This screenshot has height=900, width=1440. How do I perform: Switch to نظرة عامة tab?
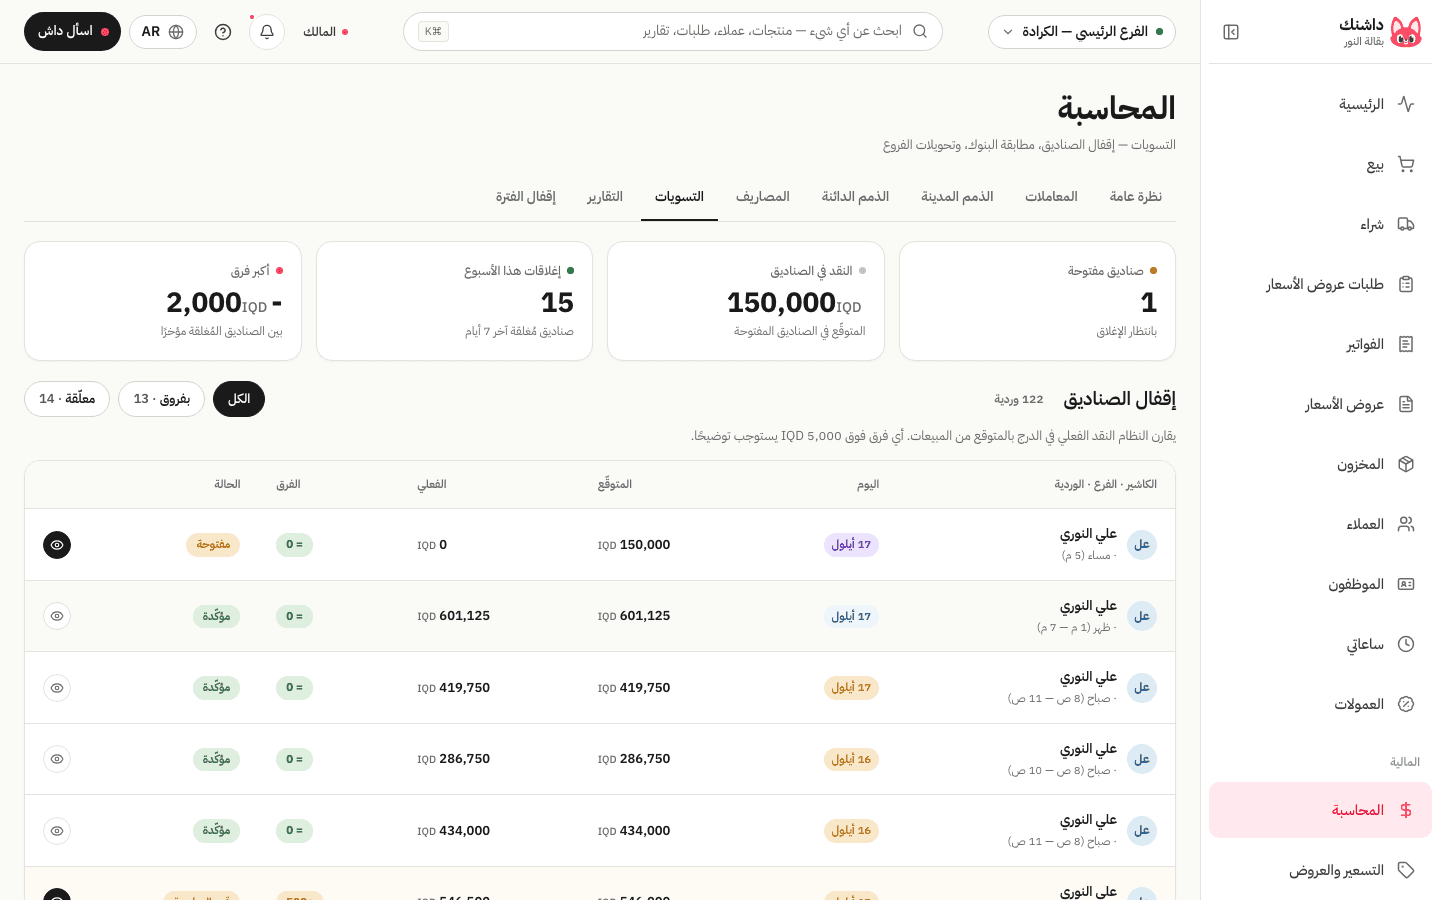click(1136, 197)
